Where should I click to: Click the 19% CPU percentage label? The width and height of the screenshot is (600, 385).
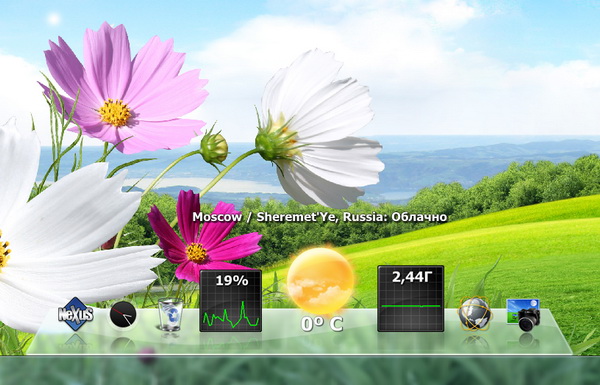(232, 281)
